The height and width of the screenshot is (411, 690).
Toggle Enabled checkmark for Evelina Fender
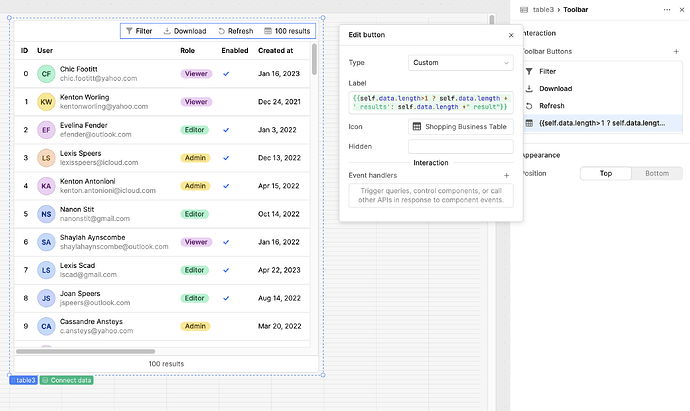pyautogui.click(x=226, y=130)
